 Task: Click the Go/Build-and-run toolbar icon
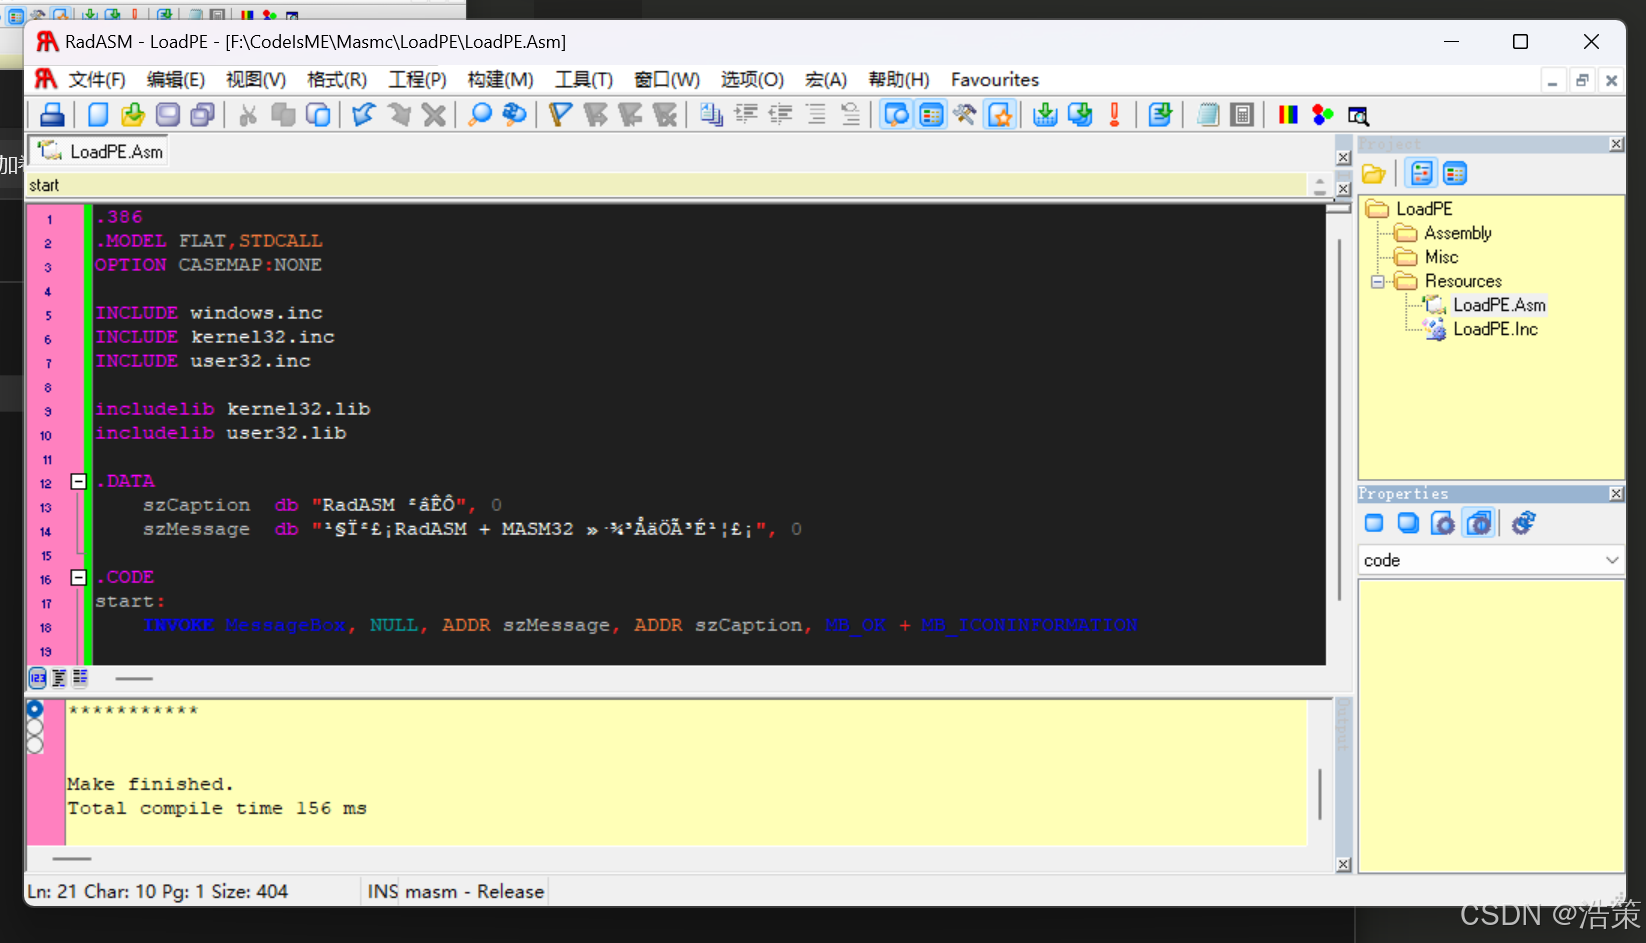point(1160,115)
